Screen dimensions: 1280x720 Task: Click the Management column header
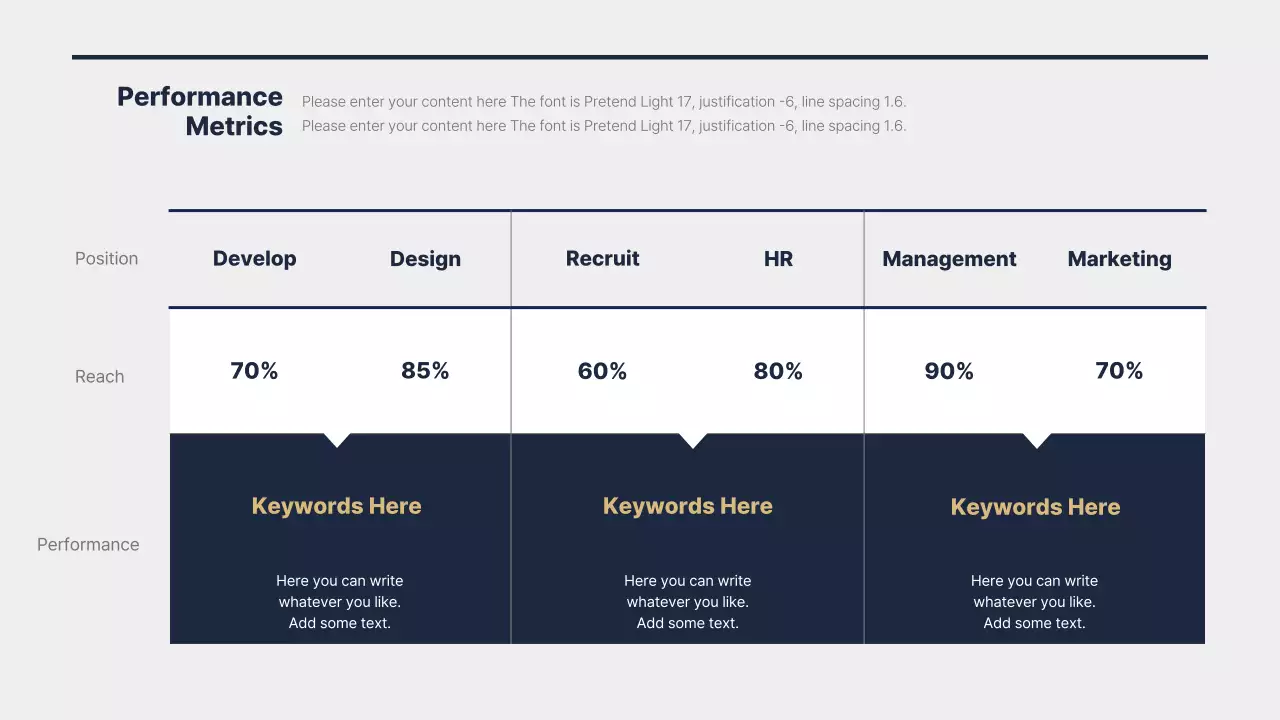[949, 259]
